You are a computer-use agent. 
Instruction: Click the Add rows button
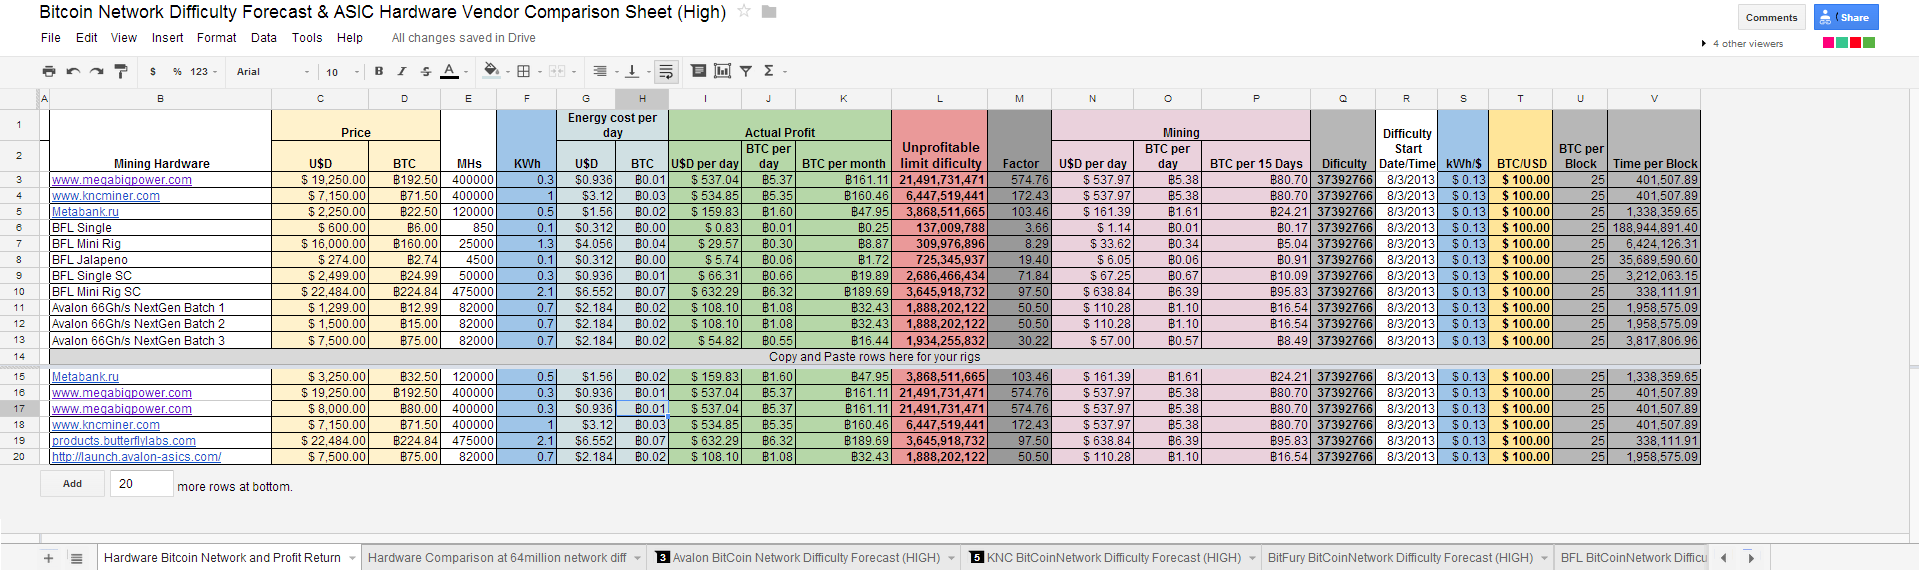pos(73,484)
